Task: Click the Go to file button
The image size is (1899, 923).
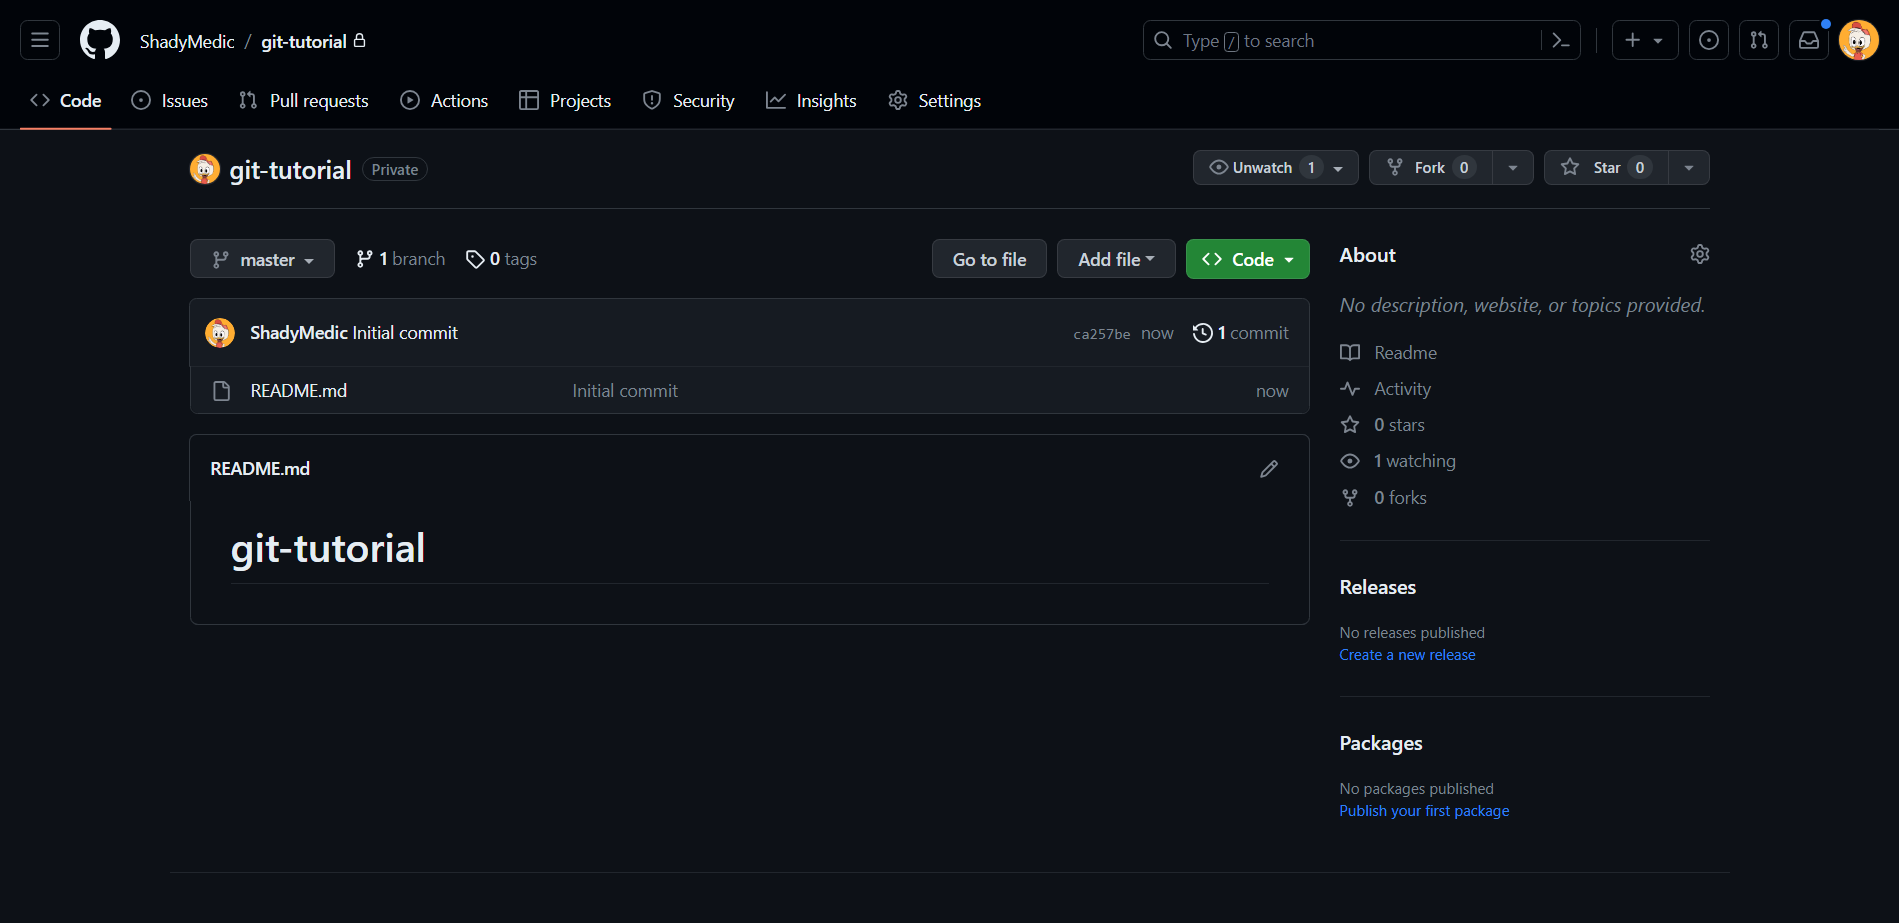Action: [x=989, y=260]
